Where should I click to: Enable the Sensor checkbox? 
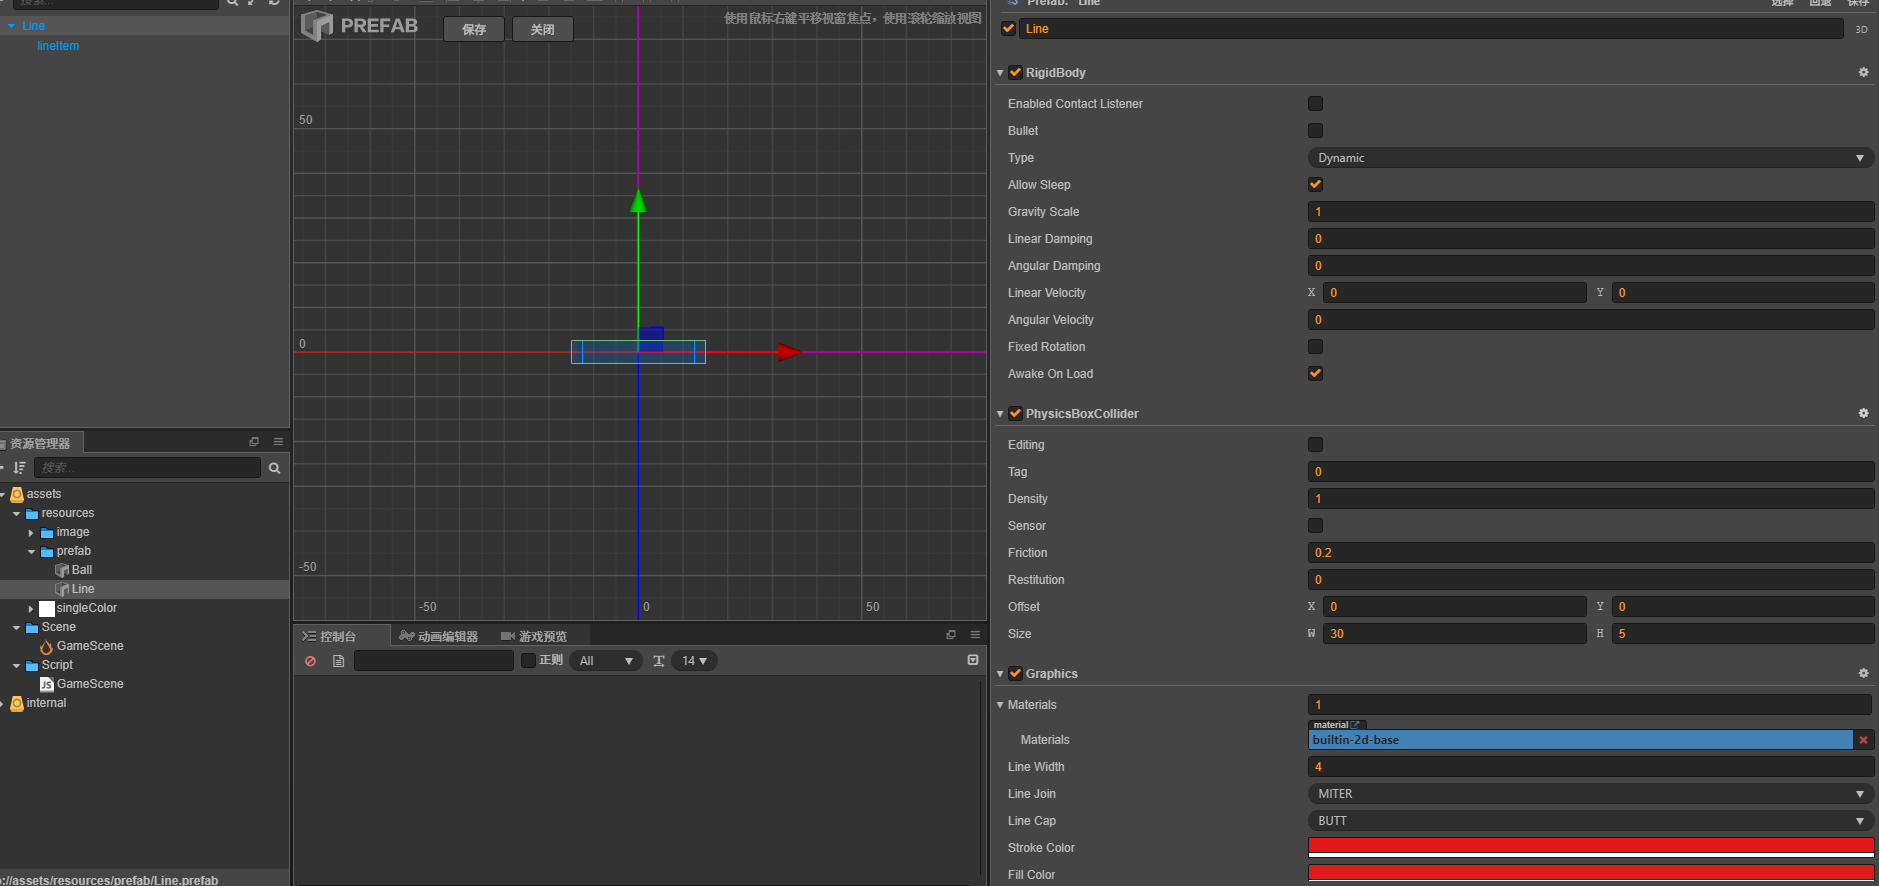(1315, 526)
